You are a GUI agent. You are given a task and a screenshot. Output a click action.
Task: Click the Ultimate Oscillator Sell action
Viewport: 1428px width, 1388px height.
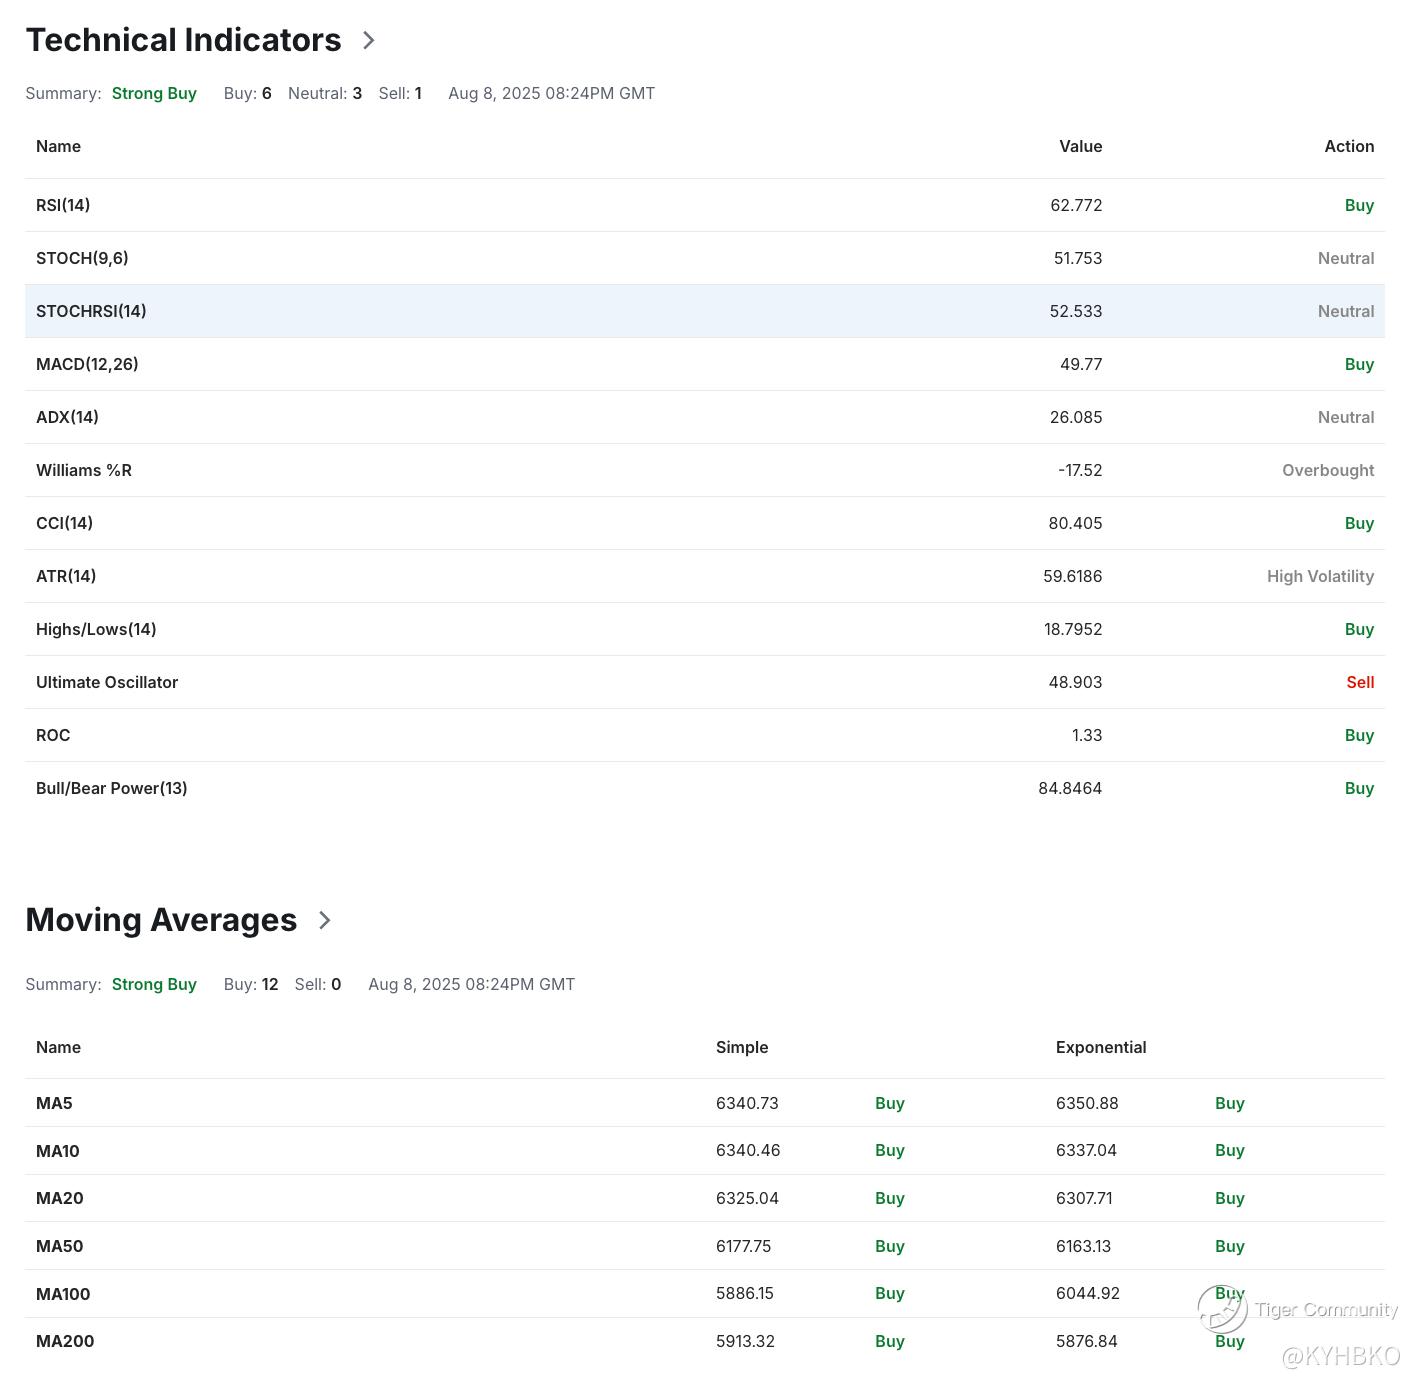point(1359,682)
